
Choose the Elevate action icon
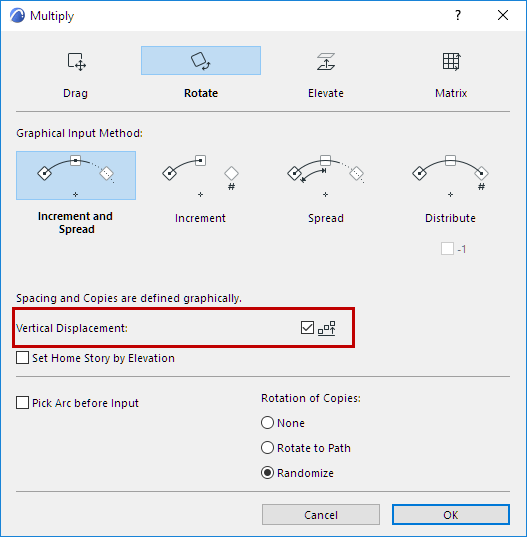[326, 61]
